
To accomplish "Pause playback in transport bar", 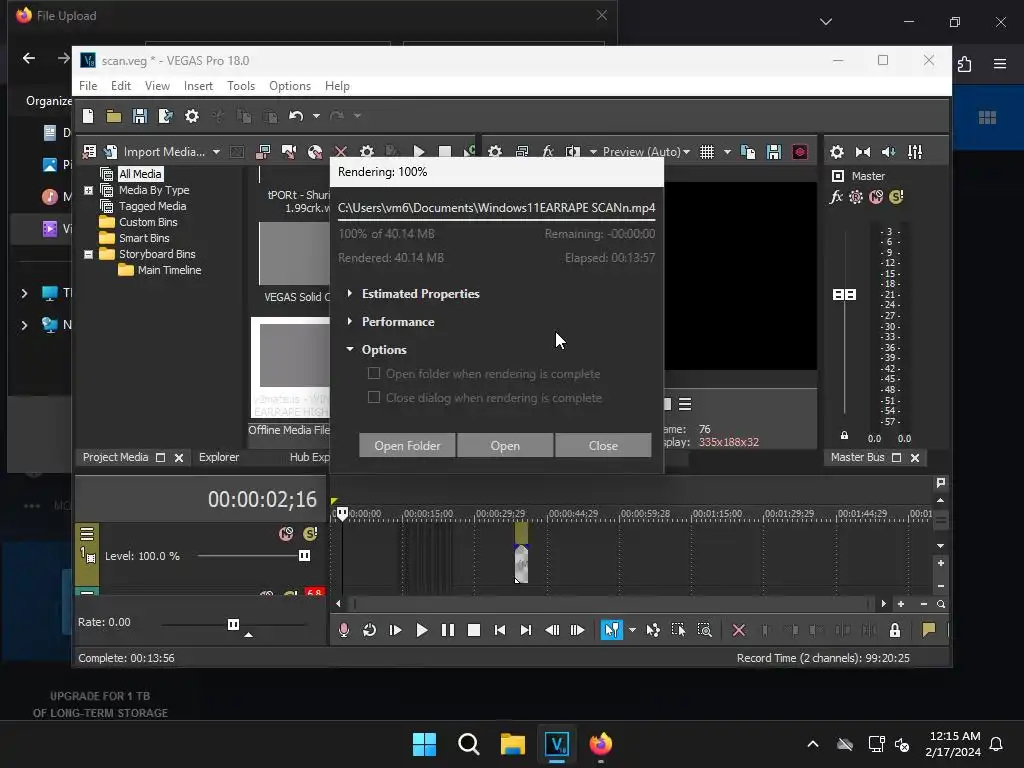I will 448,630.
